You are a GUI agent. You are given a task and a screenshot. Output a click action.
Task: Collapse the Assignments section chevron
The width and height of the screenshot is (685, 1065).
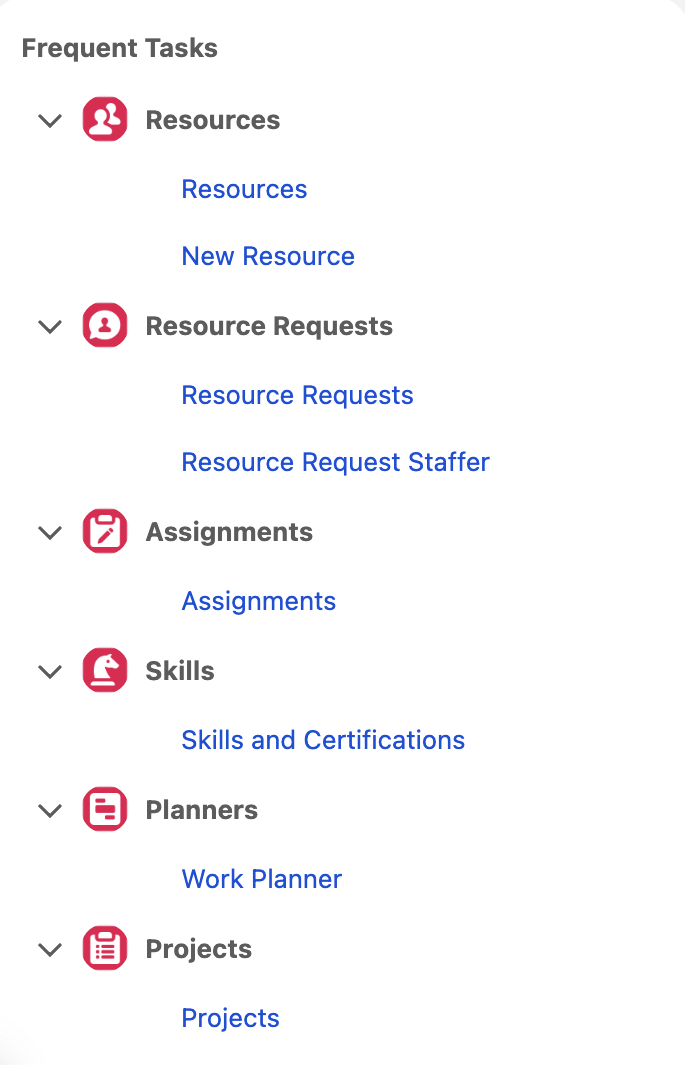(x=50, y=533)
